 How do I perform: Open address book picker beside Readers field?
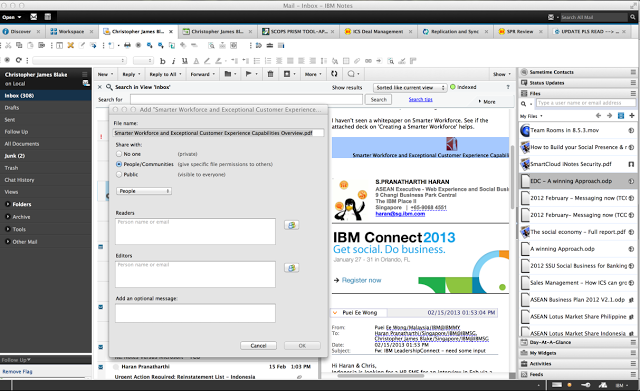(291, 225)
